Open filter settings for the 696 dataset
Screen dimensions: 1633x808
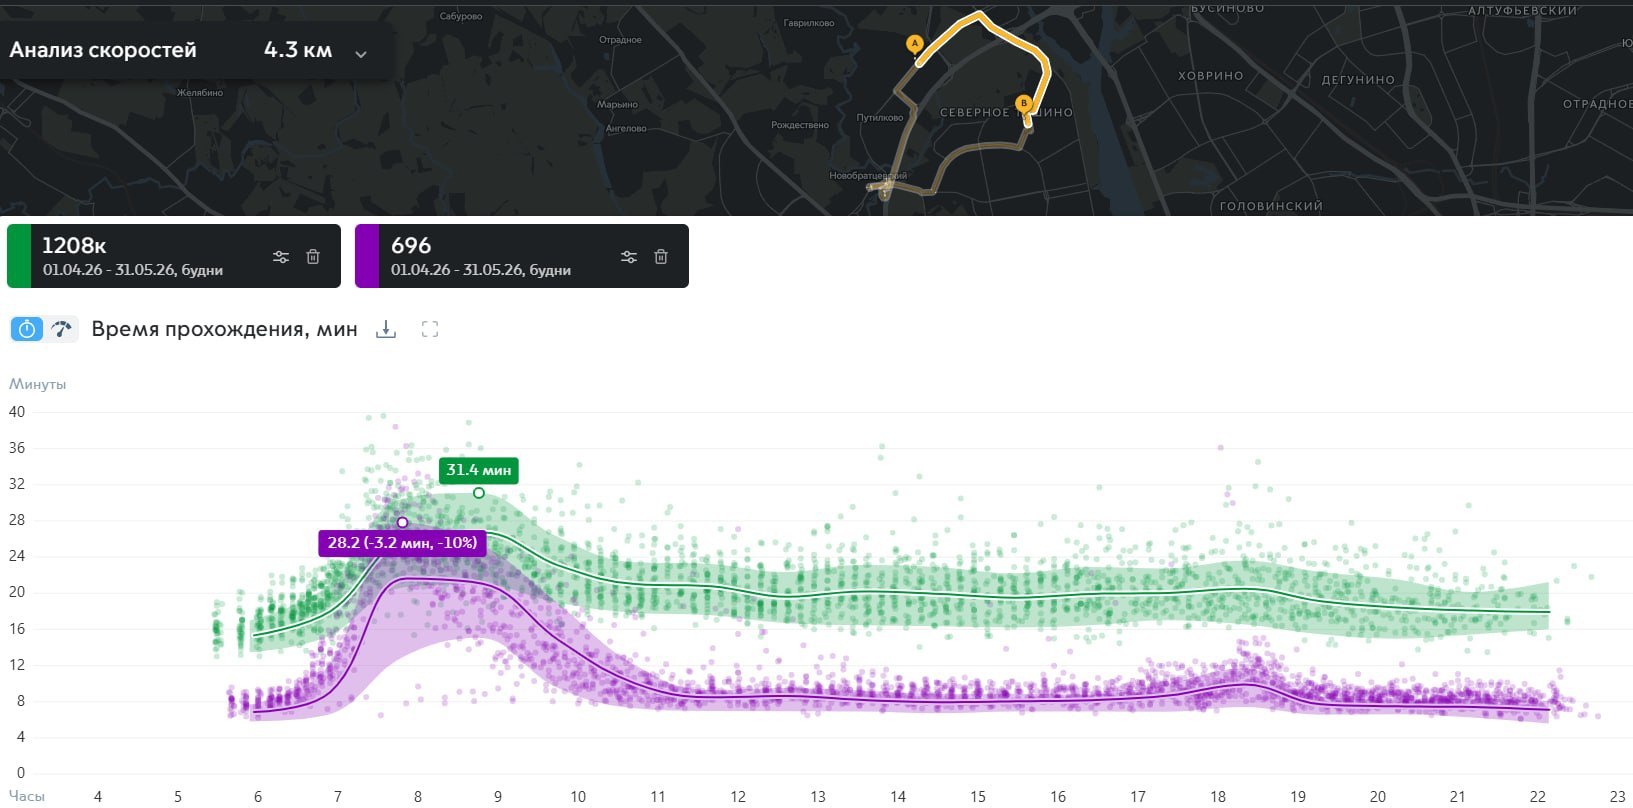coord(629,257)
